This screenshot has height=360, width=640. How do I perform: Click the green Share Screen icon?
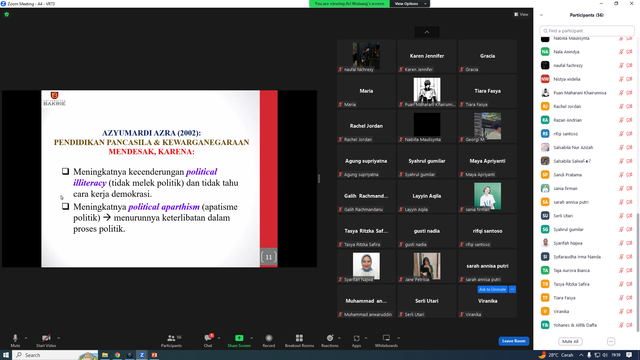pyautogui.click(x=239, y=338)
